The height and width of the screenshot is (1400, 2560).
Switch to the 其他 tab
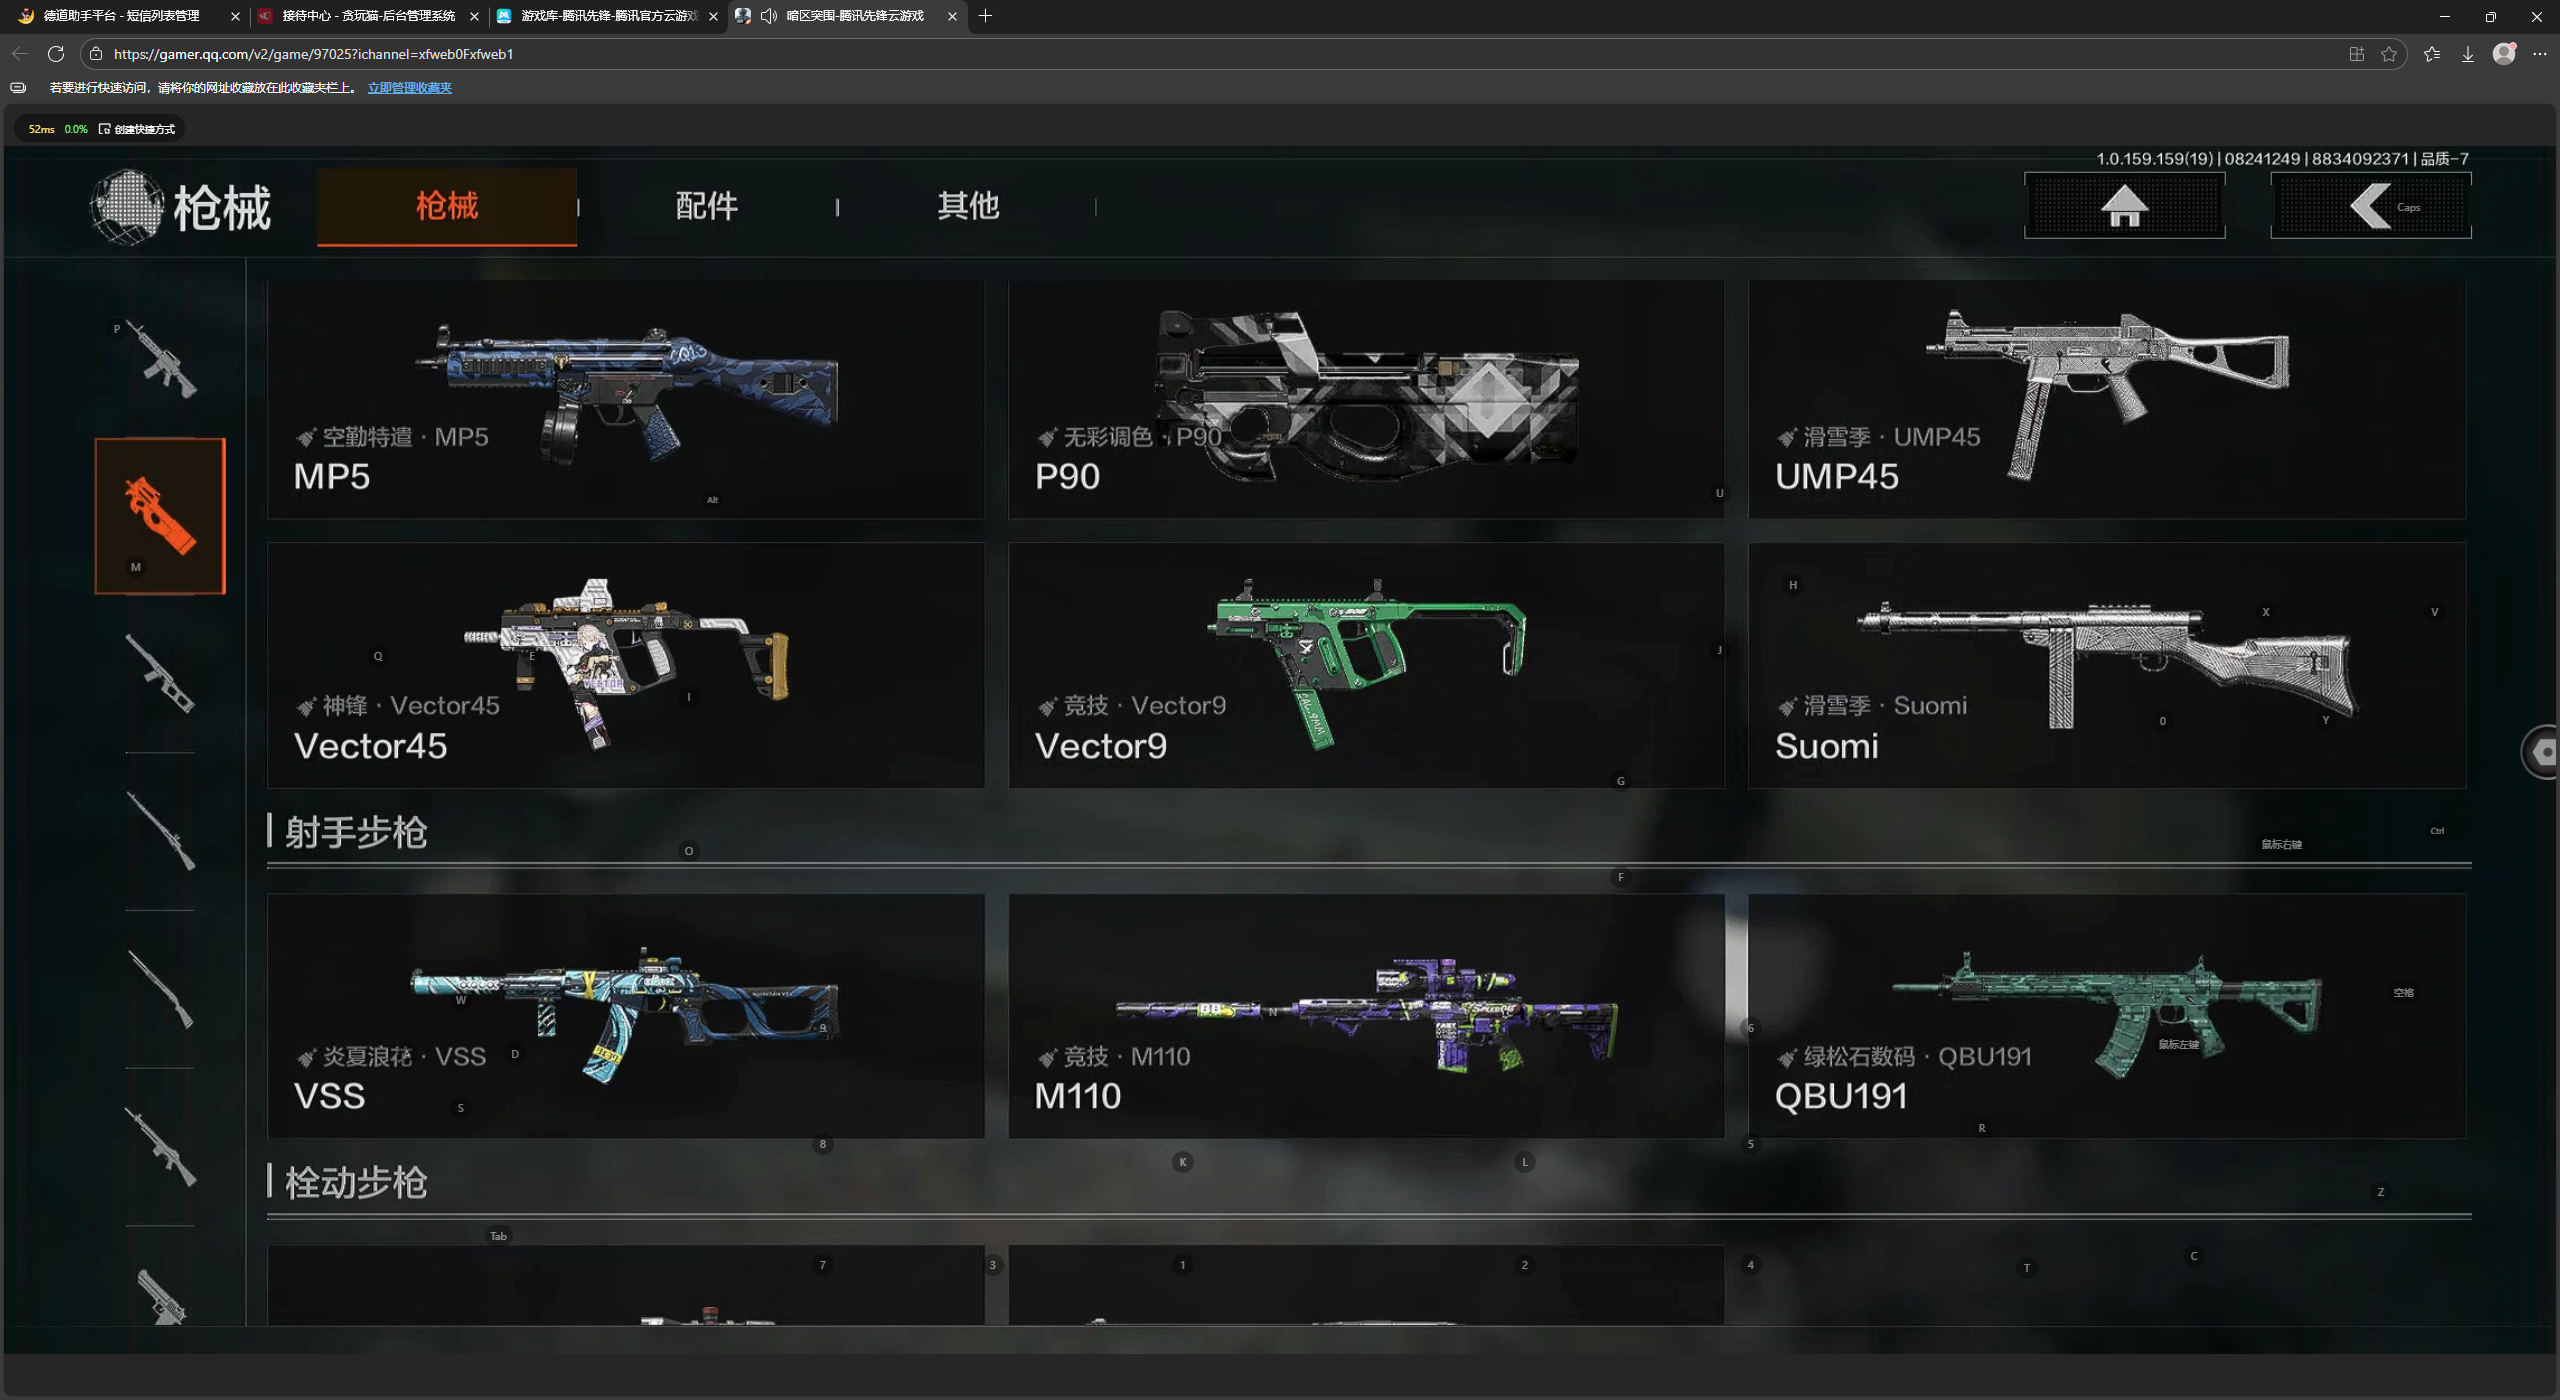(x=968, y=206)
